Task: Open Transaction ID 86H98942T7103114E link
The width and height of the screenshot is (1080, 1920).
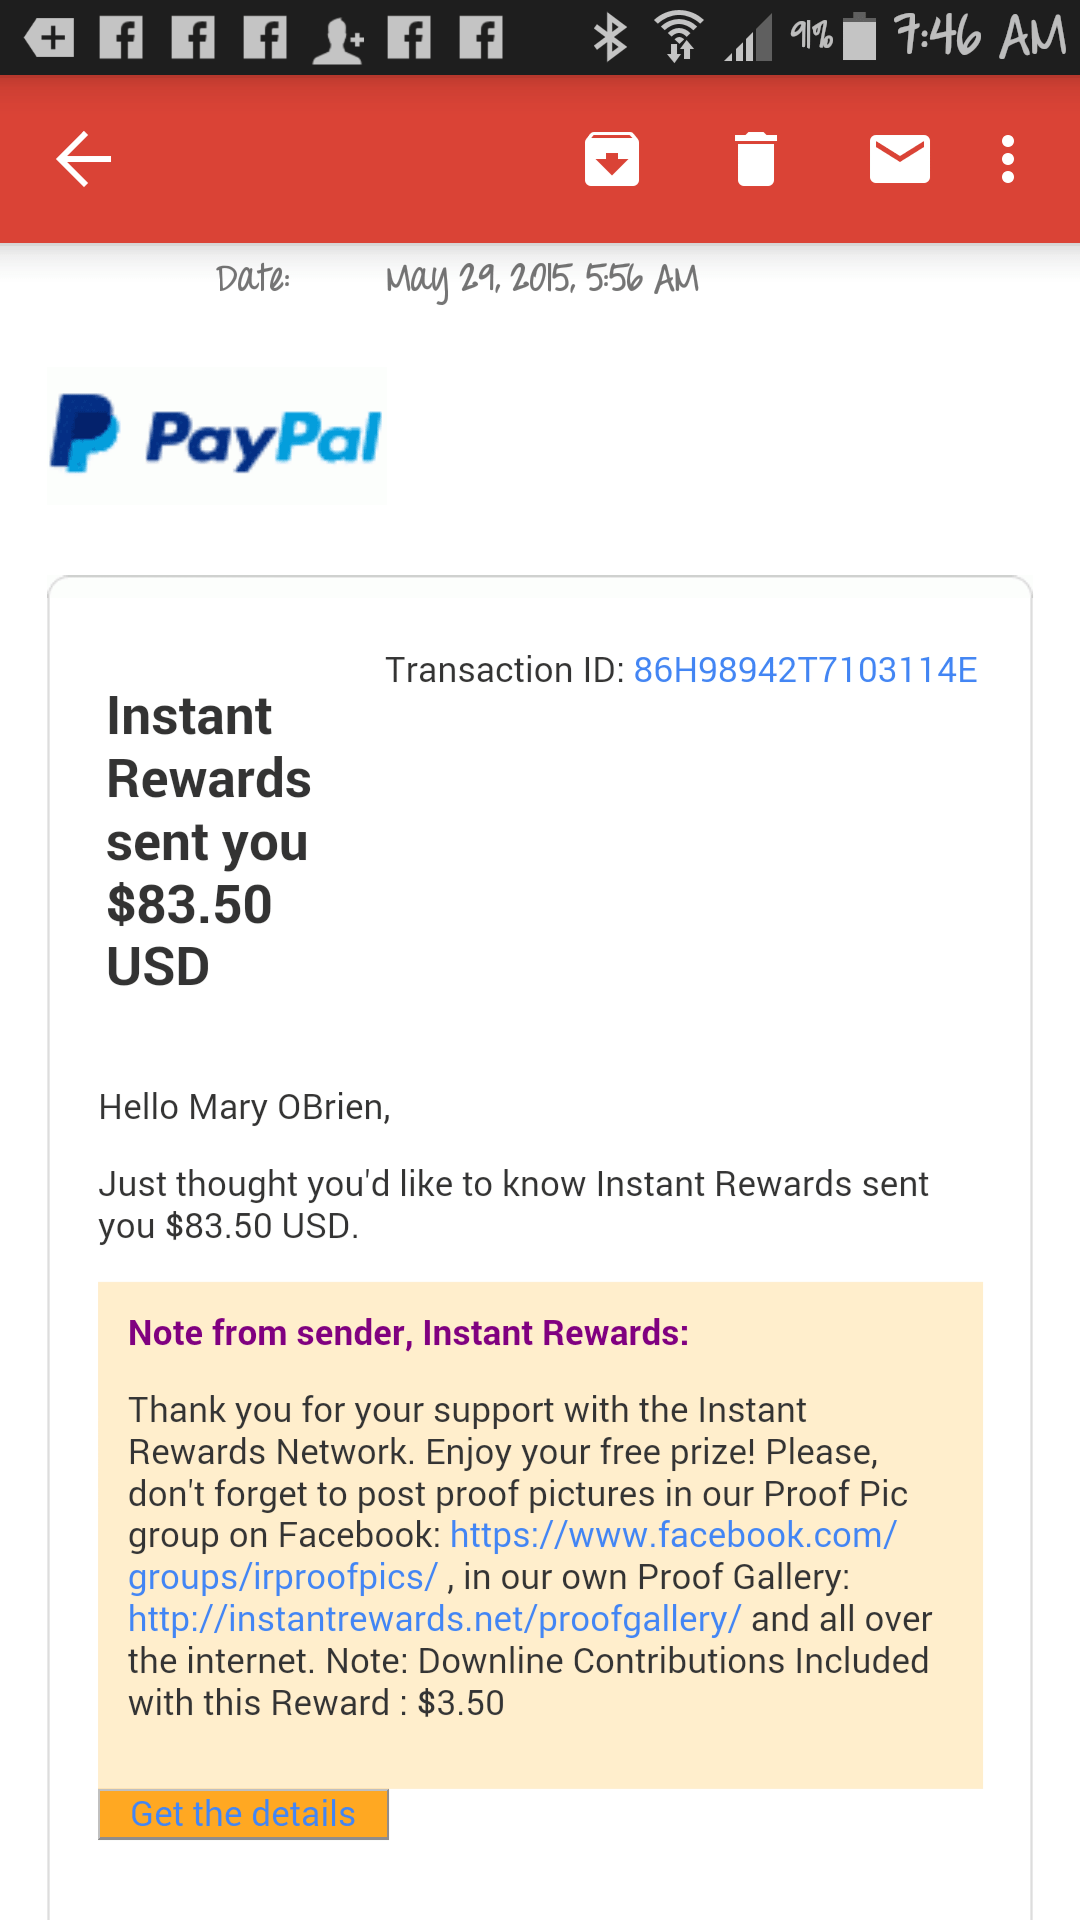Action: (x=805, y=670)
